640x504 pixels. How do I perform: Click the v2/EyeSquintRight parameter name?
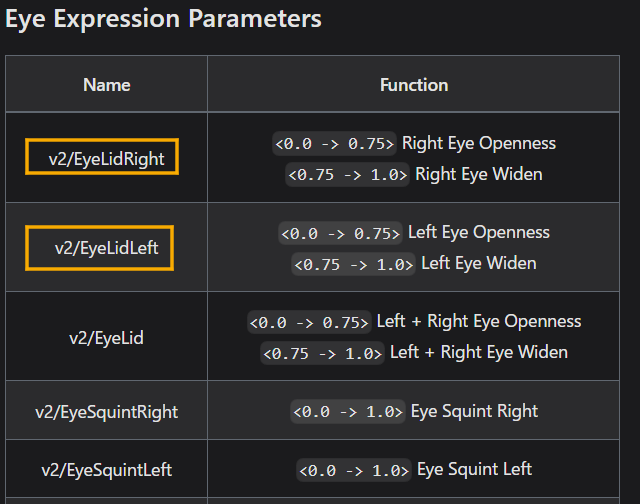coord(107,411)
